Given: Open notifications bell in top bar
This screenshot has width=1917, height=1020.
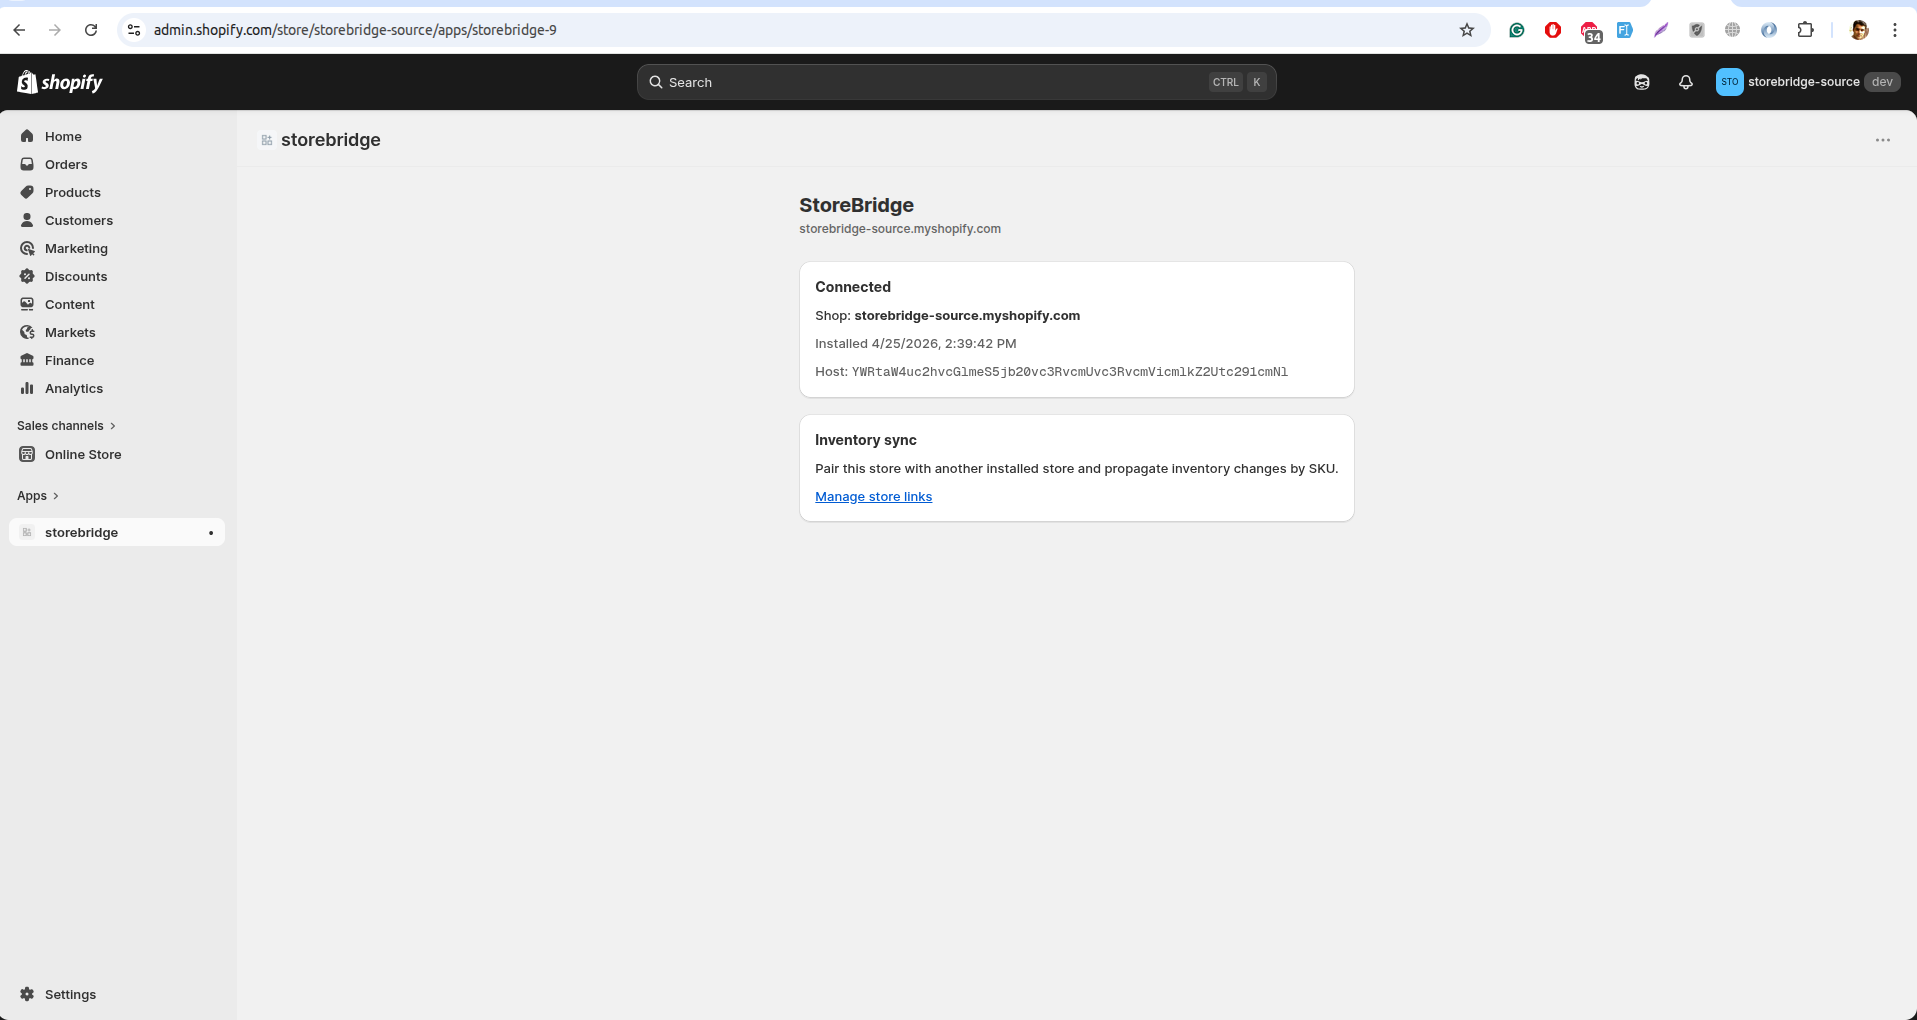Looking at the screenshot, I should pyautogui.click(x=1686, y=82).
